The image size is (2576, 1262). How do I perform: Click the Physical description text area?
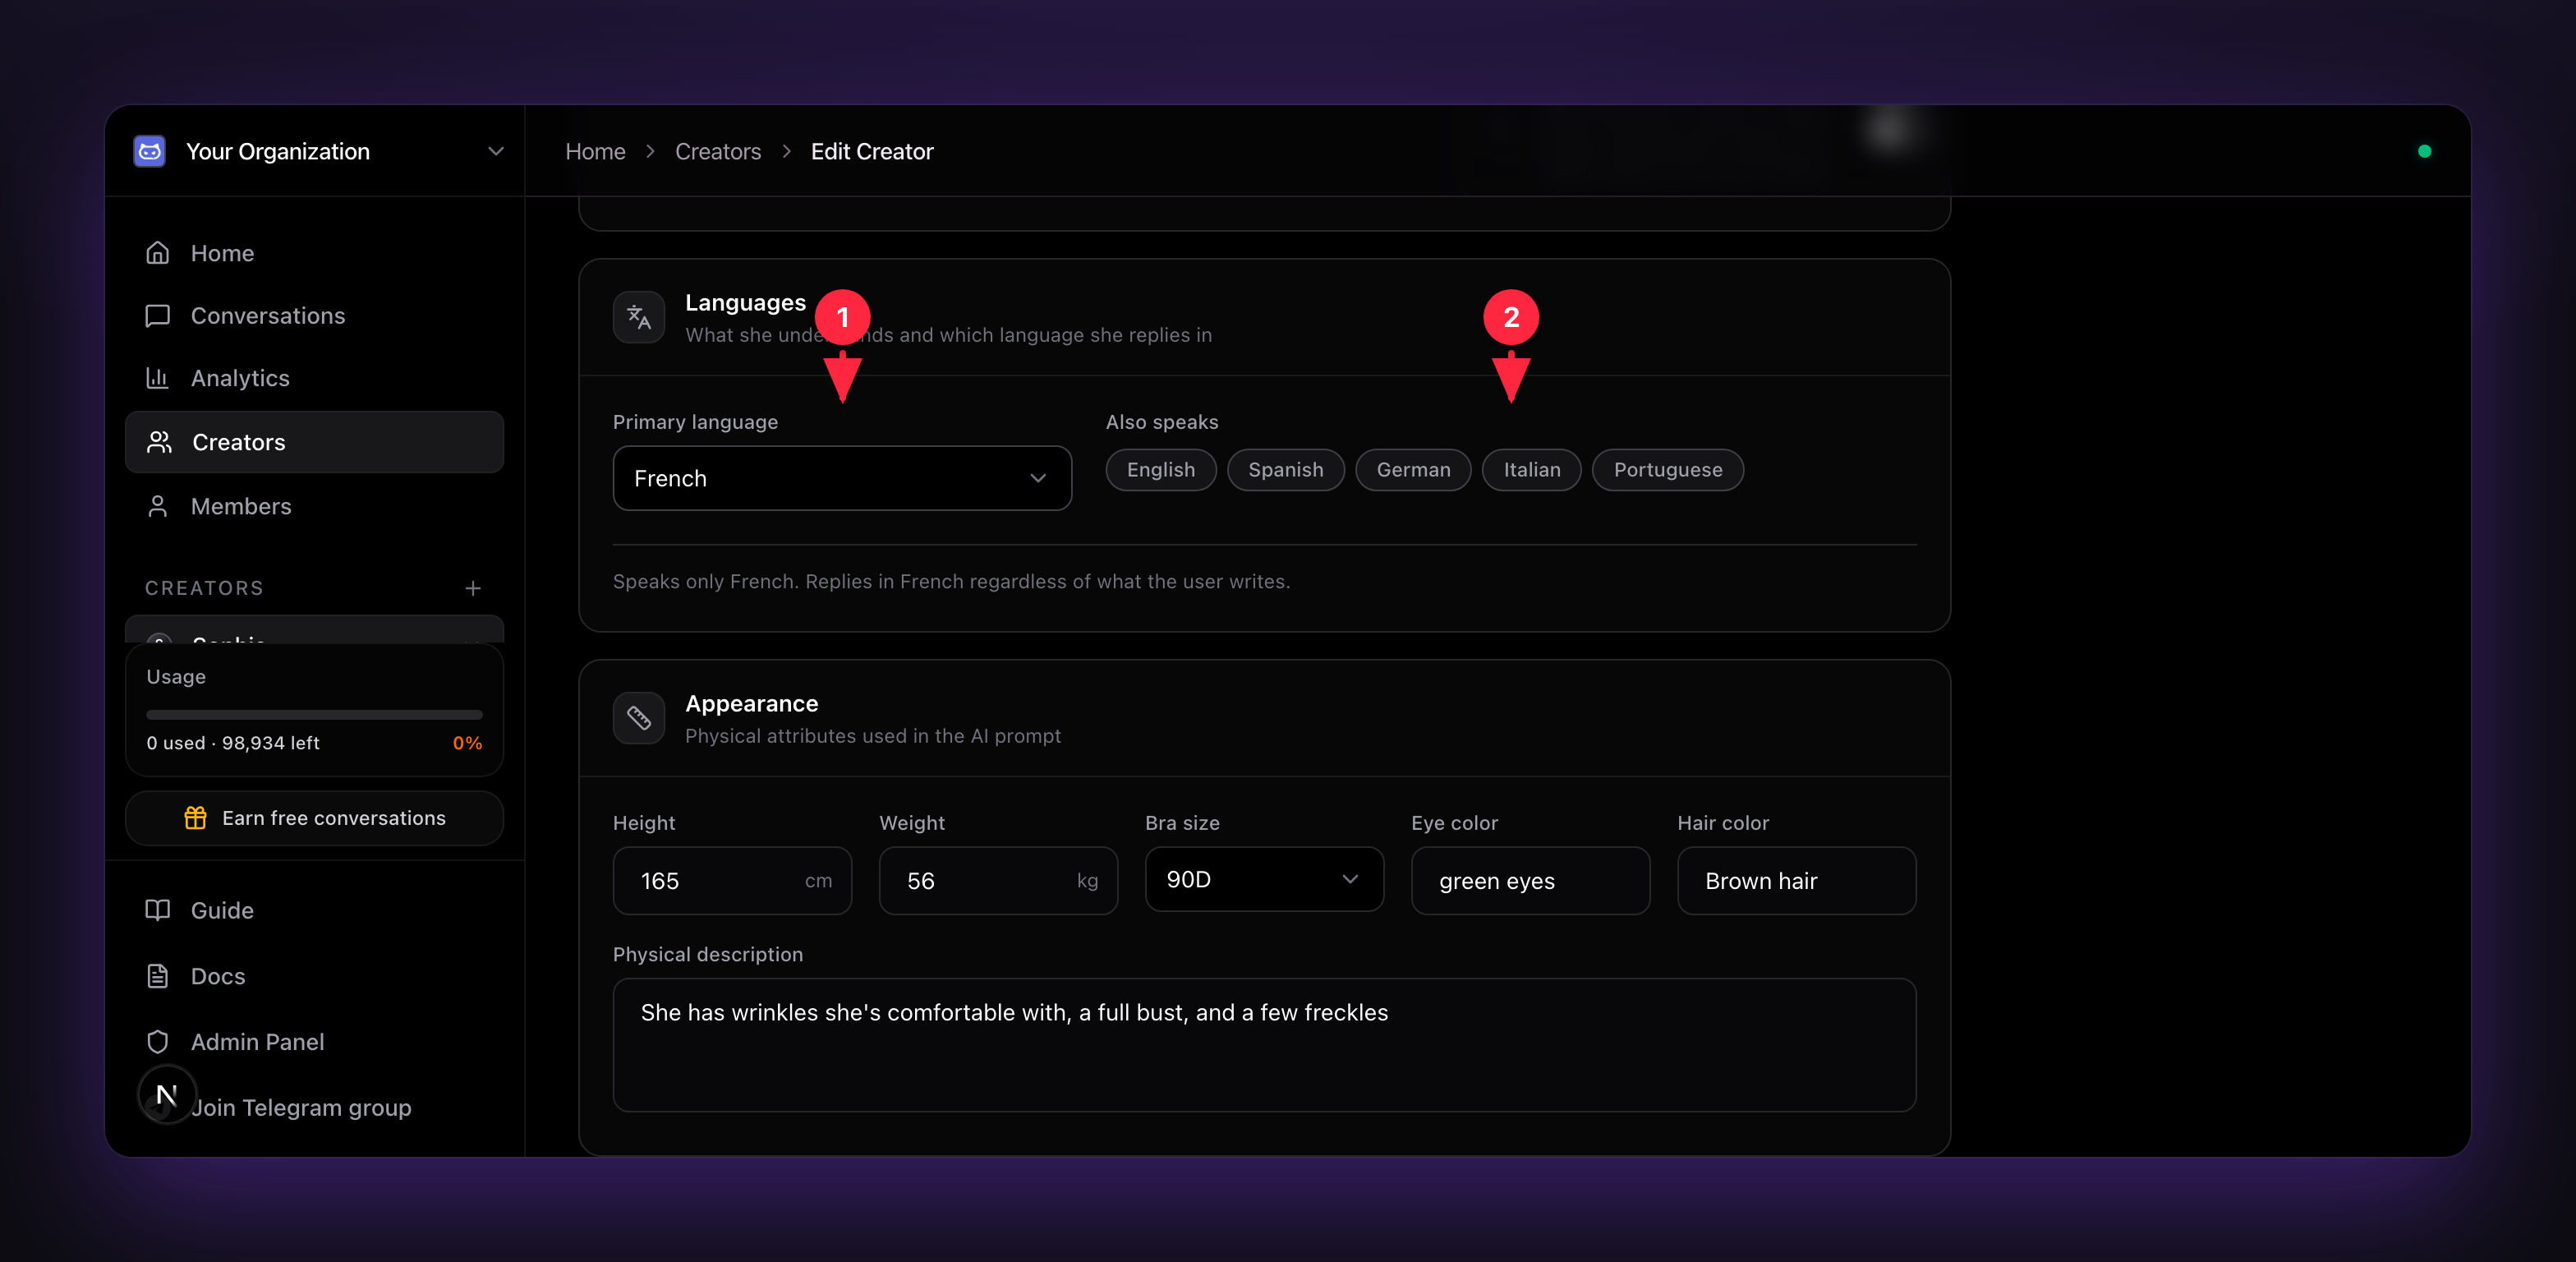(x=1264, y=1045)
